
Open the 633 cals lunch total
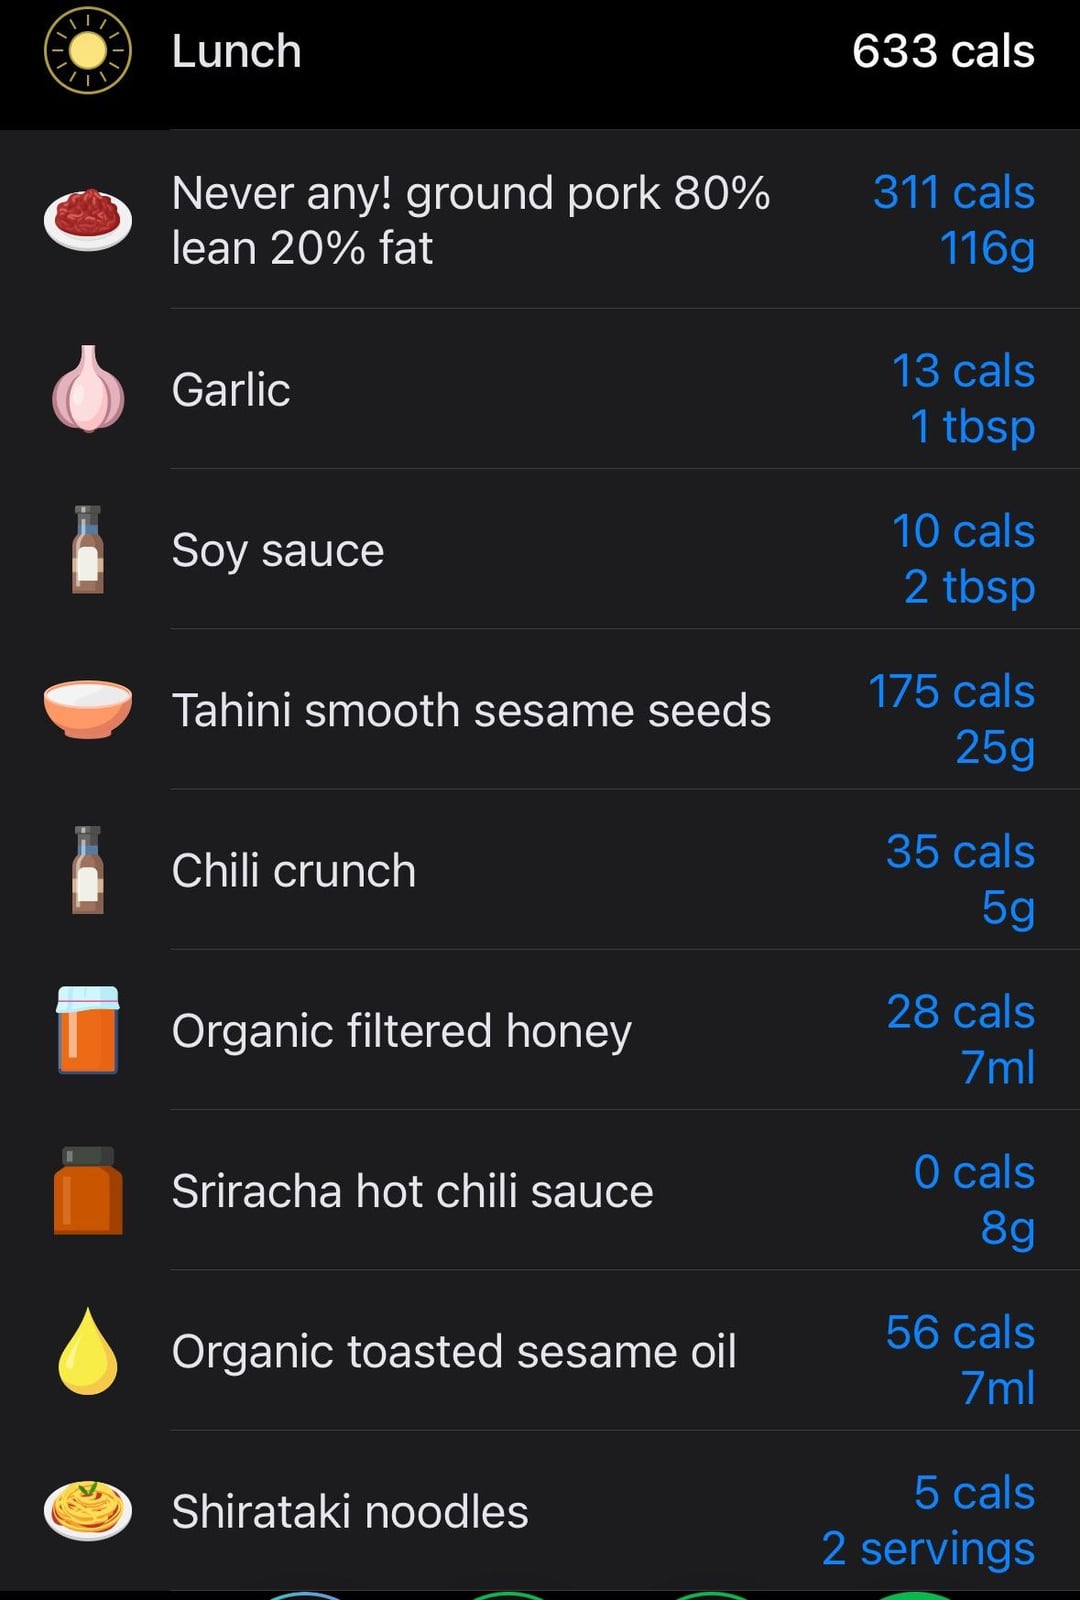pyautogui.click(x=943, y=51)
